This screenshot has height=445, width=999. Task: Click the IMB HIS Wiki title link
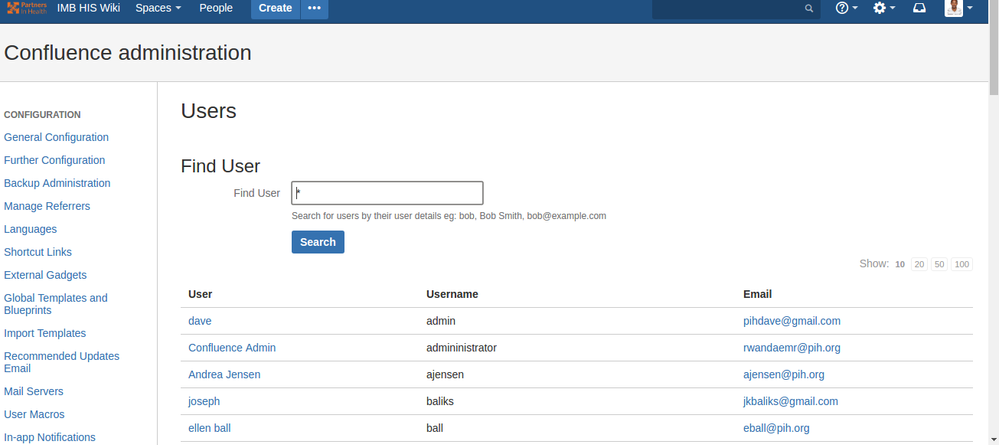click(89, 8)
